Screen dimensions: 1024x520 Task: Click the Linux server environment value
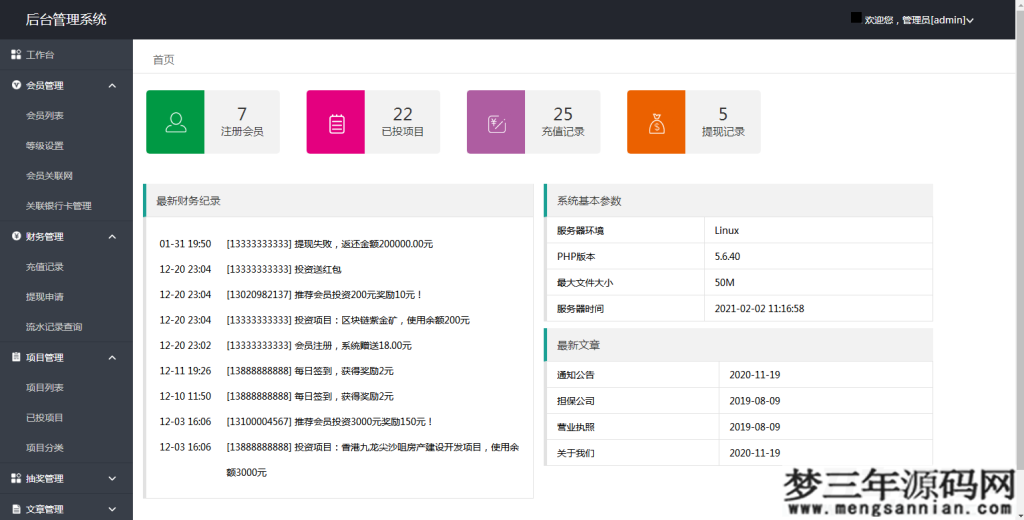(x=726, y=231)
